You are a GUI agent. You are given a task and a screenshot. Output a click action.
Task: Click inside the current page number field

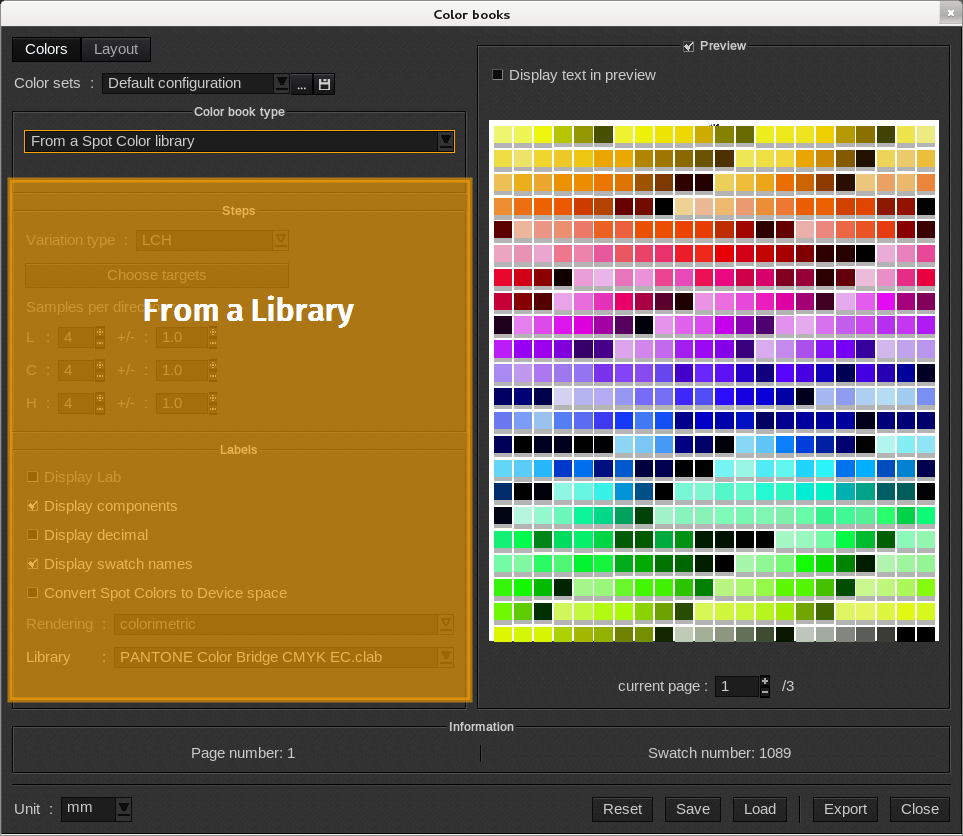point(736,686)
